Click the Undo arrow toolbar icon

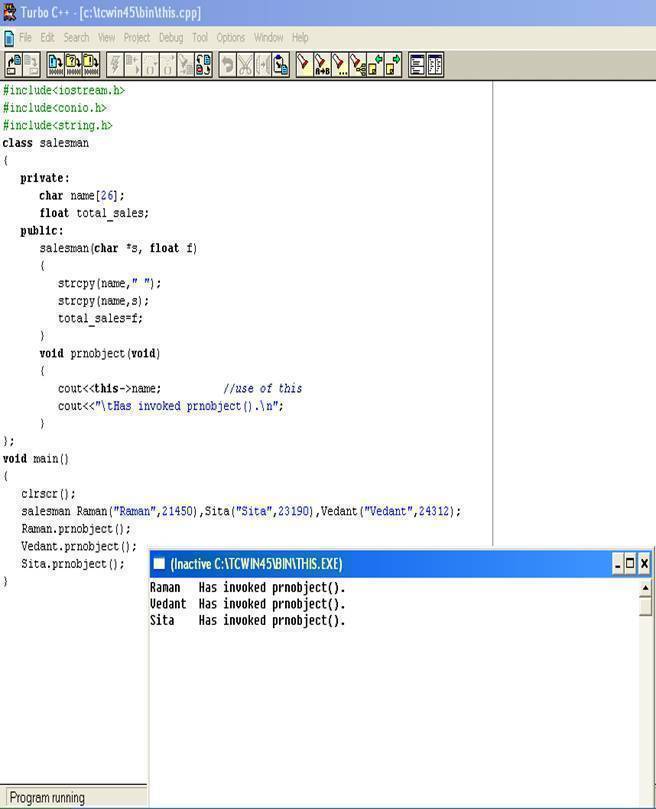(x=227, y=65)
